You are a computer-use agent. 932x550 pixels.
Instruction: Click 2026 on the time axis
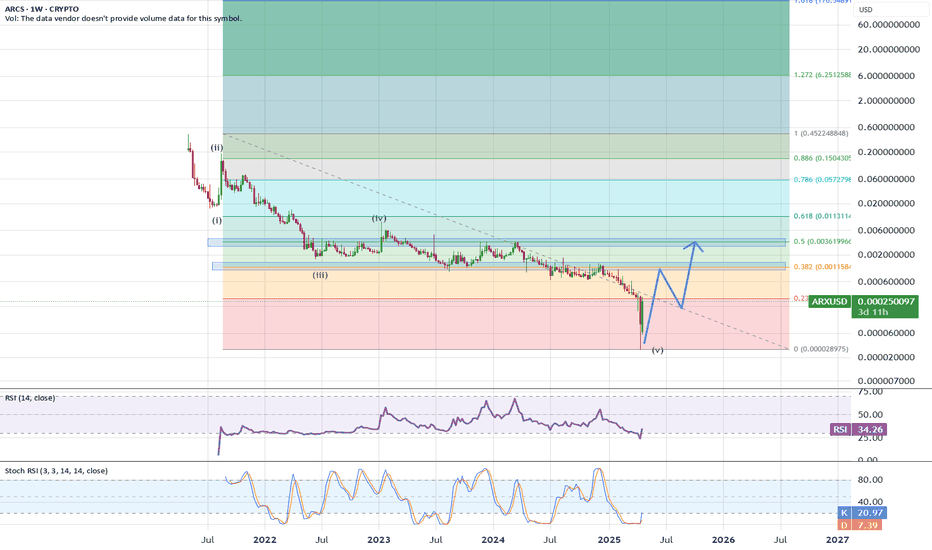(723, 540)
